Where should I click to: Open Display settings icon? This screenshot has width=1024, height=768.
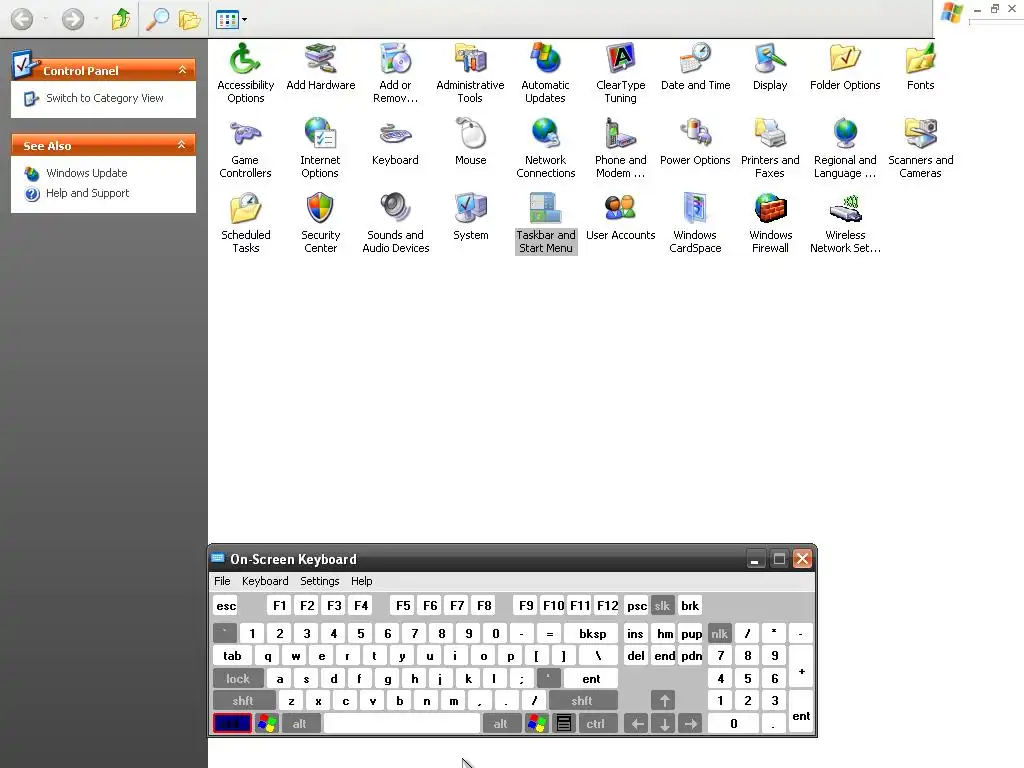tap(770, 67)
